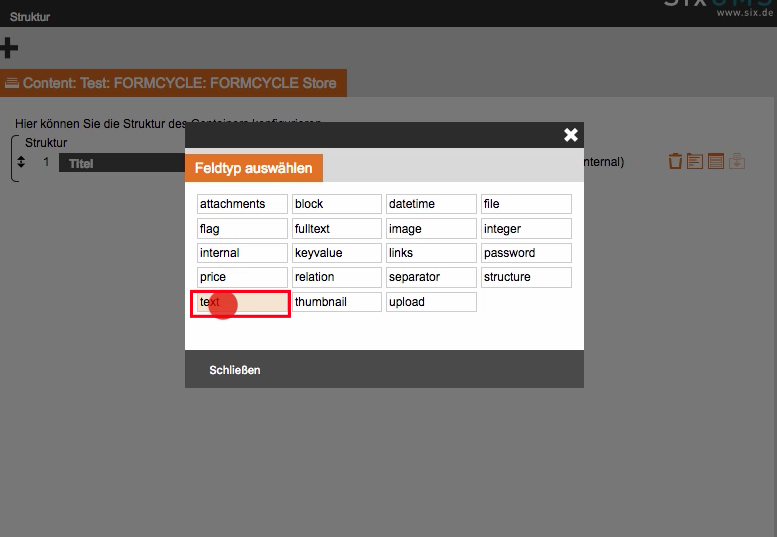Screen dimensions: 777x537
Task: Choose the upload field type
Action: [431, 302]
